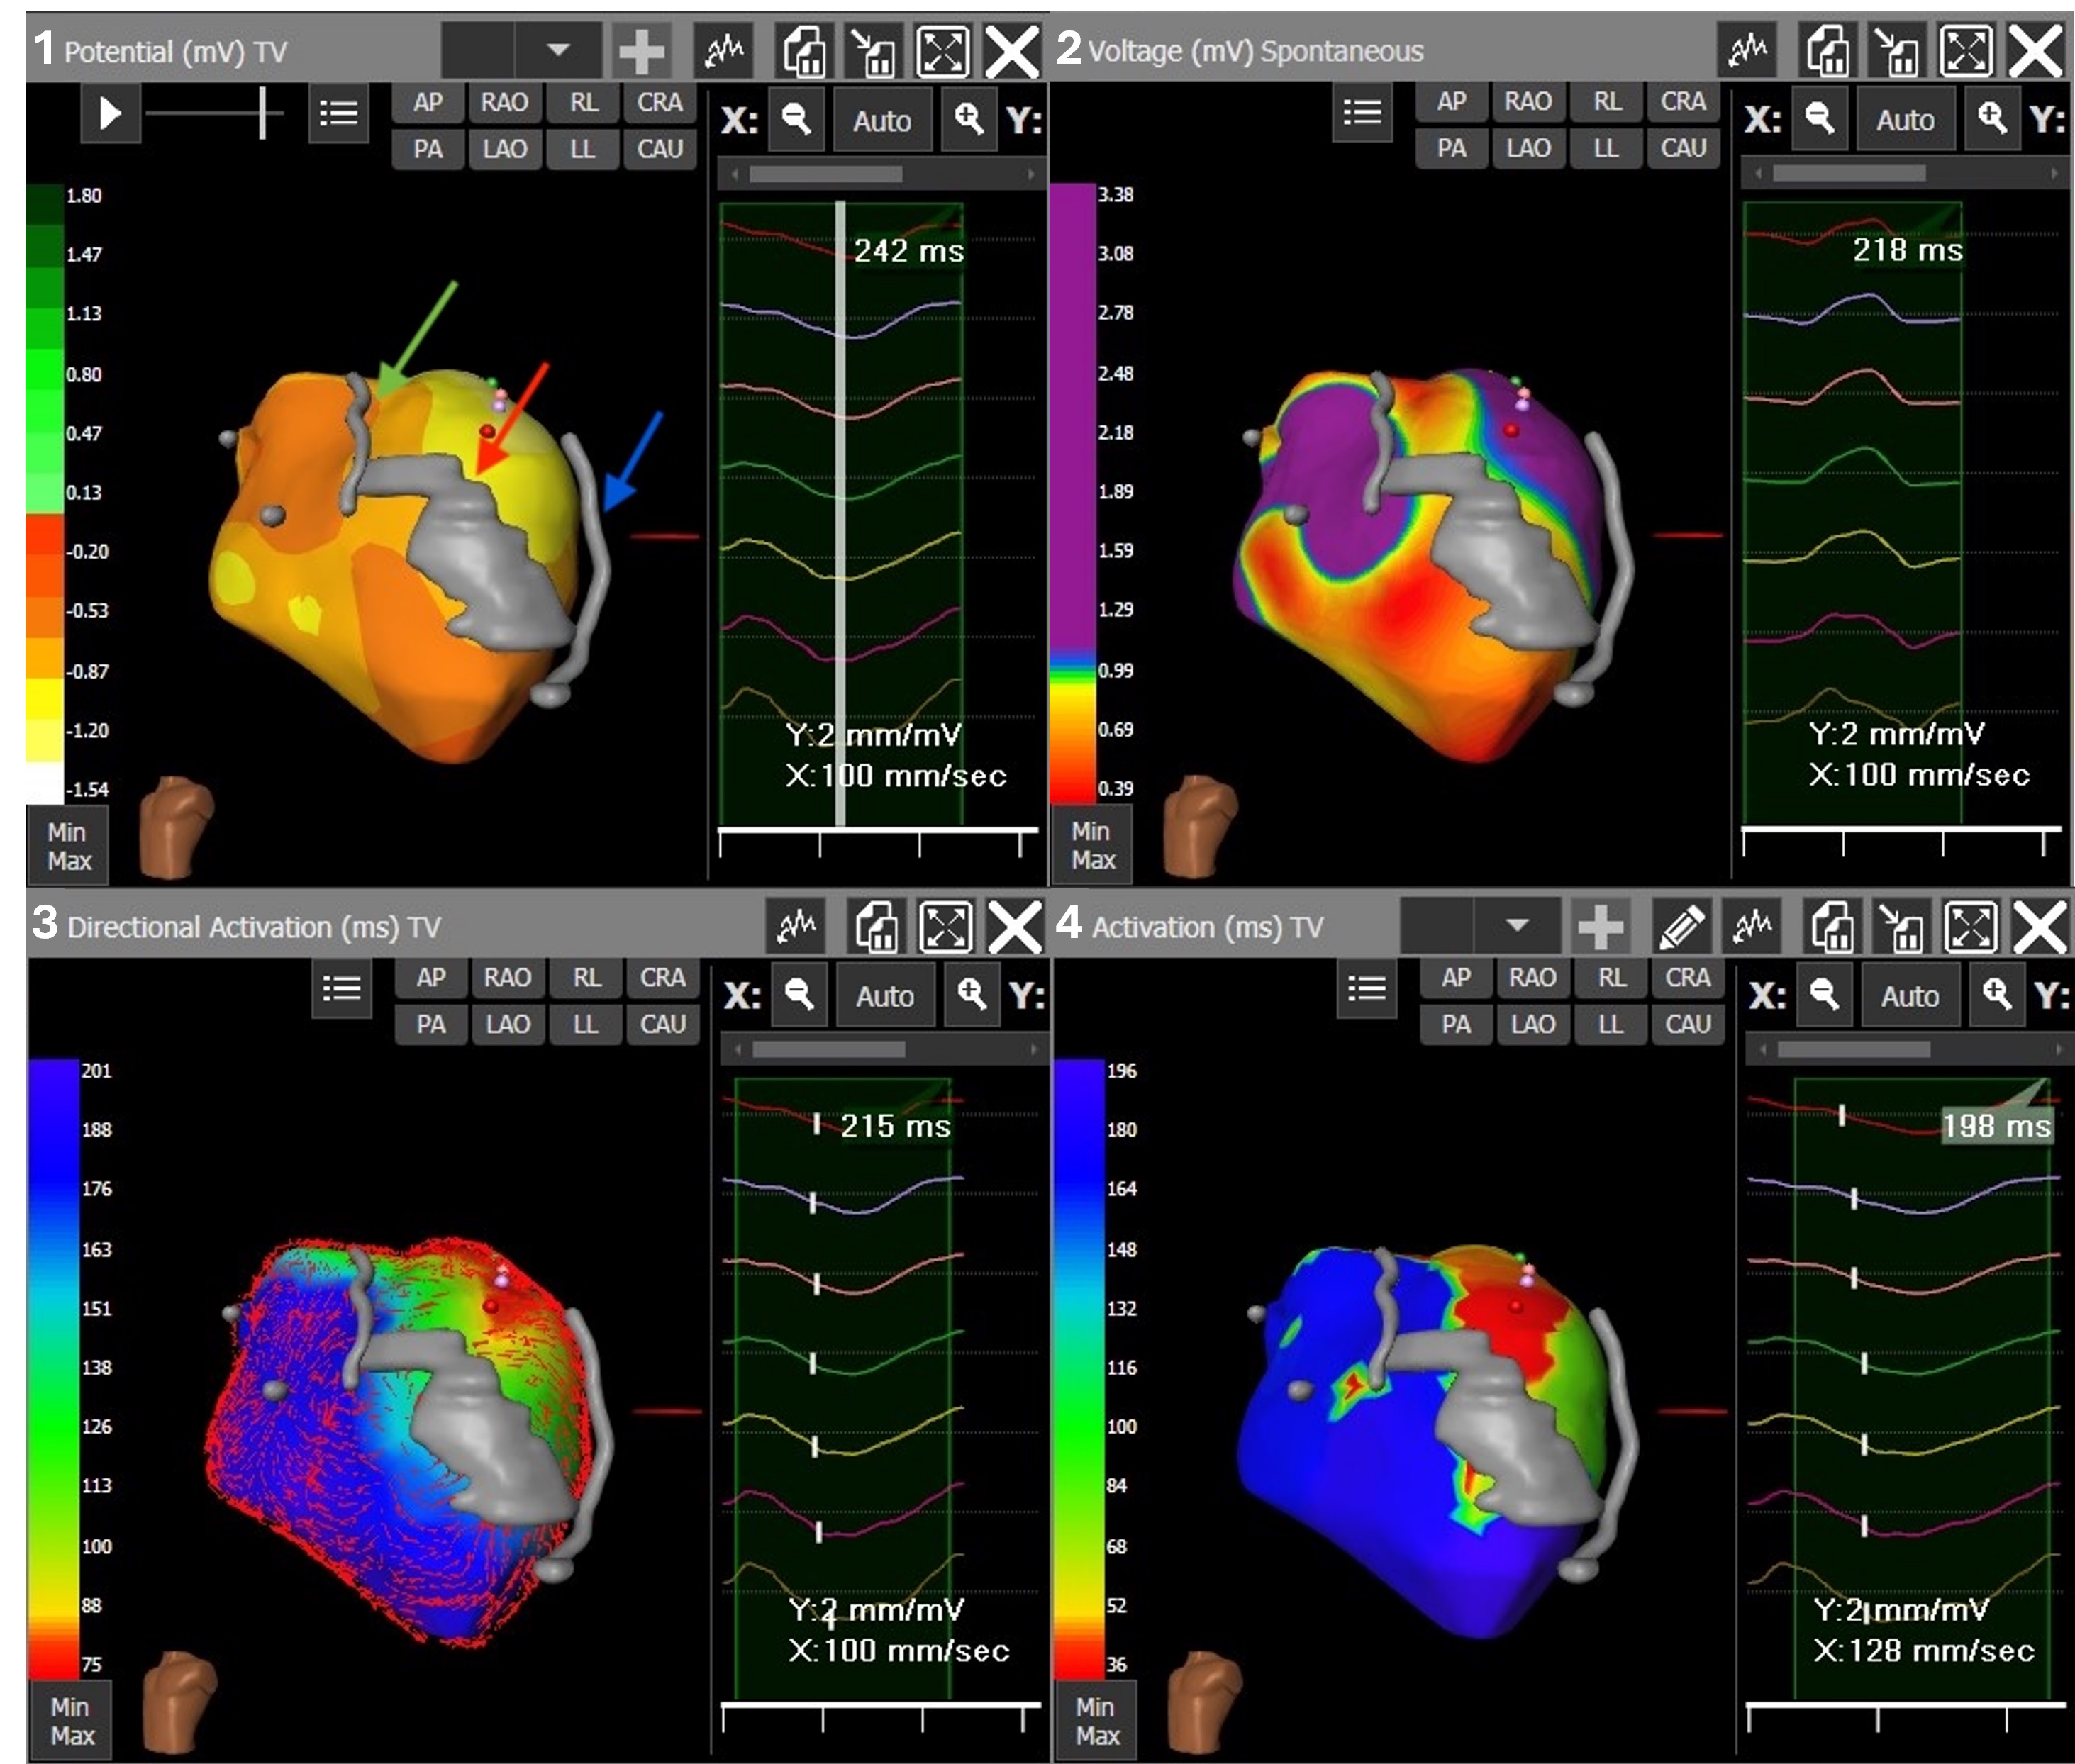This screenshot has width=2075, height=1764.
Task: Click waveform signal icon in panel 2 header
Action: [1747, 51]
